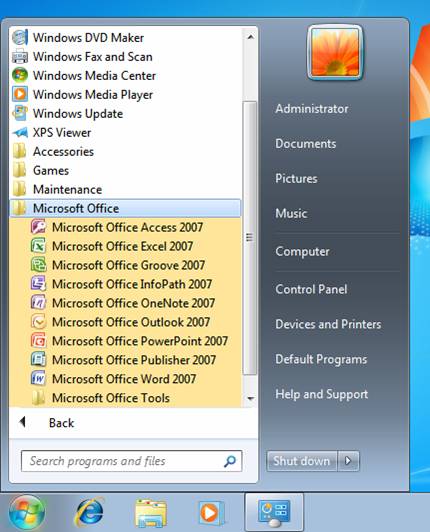Open Default Programs
The height and width of the screenshot is (532, 430).
pyautogui.click(x=321, y=359)
